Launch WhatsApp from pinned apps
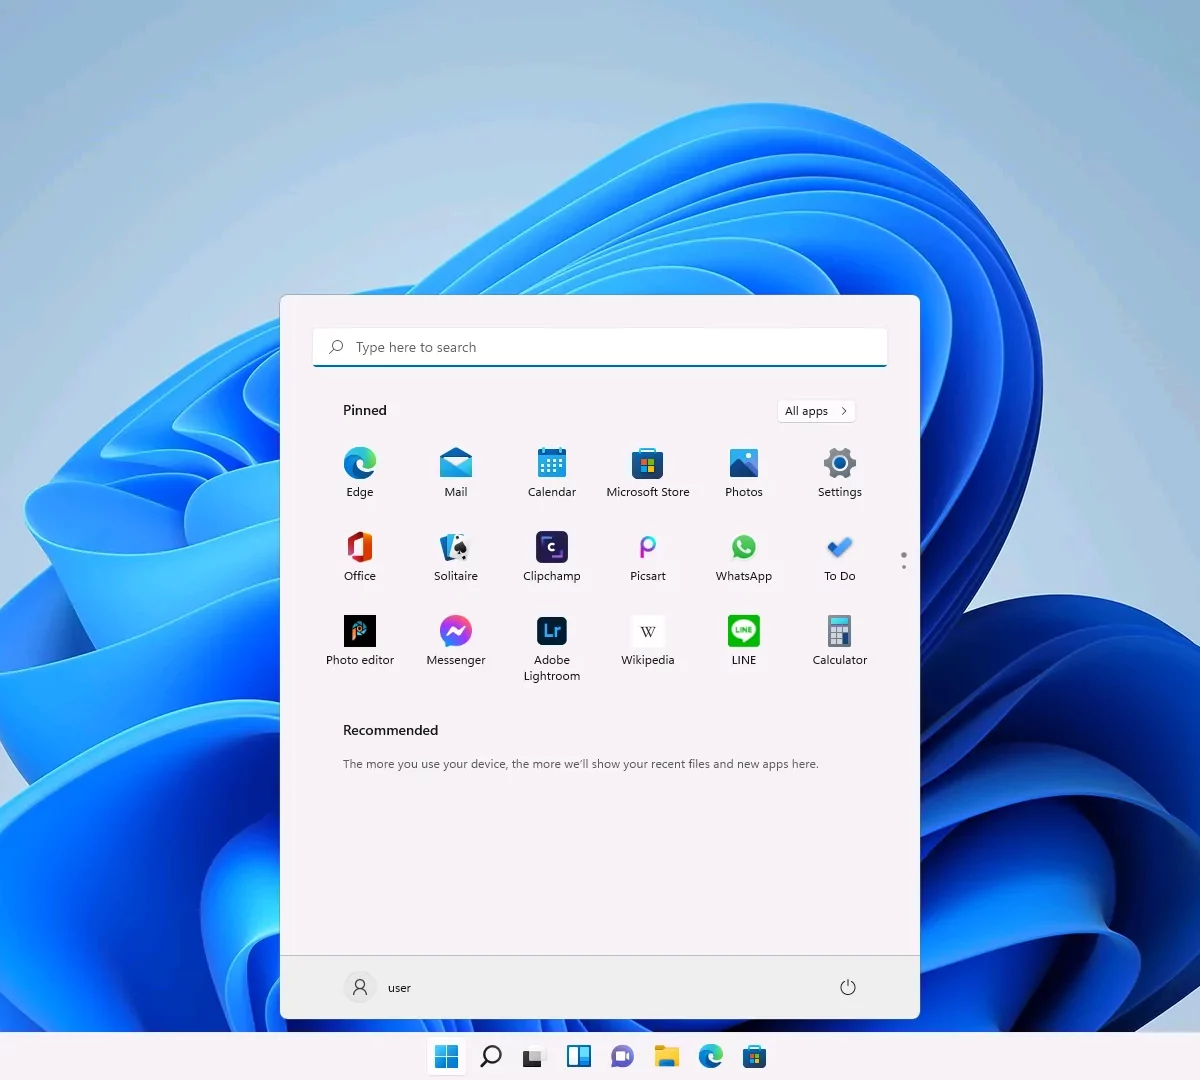Viewport: 1200px width, 1080px height. 744,556
